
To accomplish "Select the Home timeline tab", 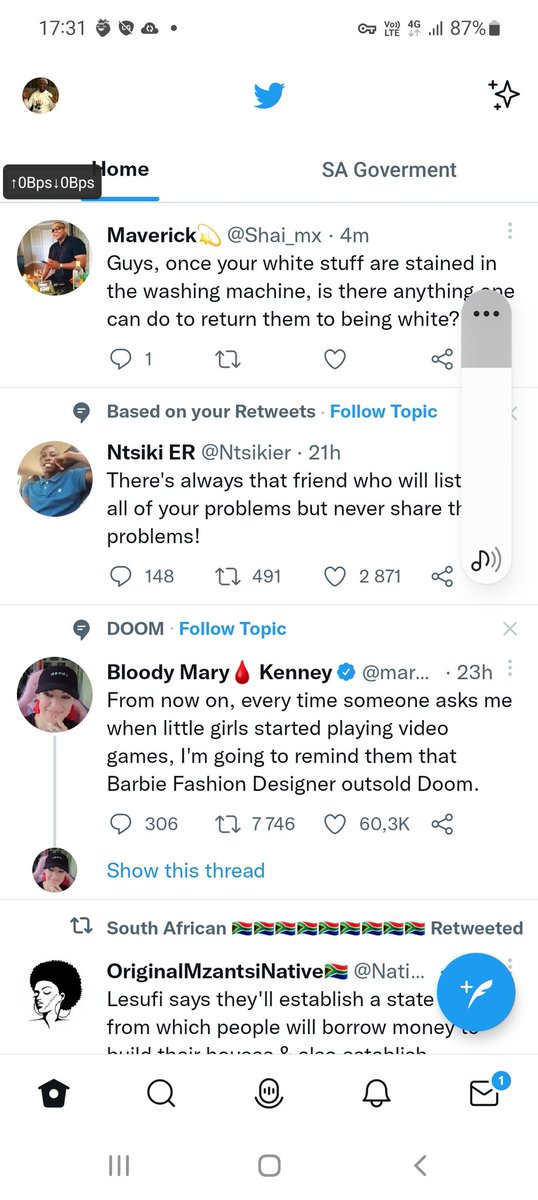I will 122,170.
